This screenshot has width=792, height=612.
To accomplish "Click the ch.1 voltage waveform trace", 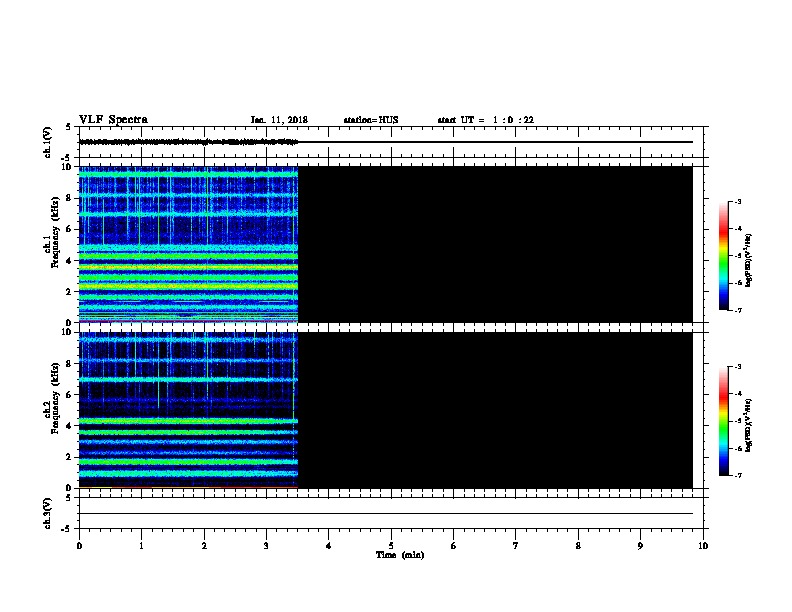I will pyautogui.click(x=188, y=142).
